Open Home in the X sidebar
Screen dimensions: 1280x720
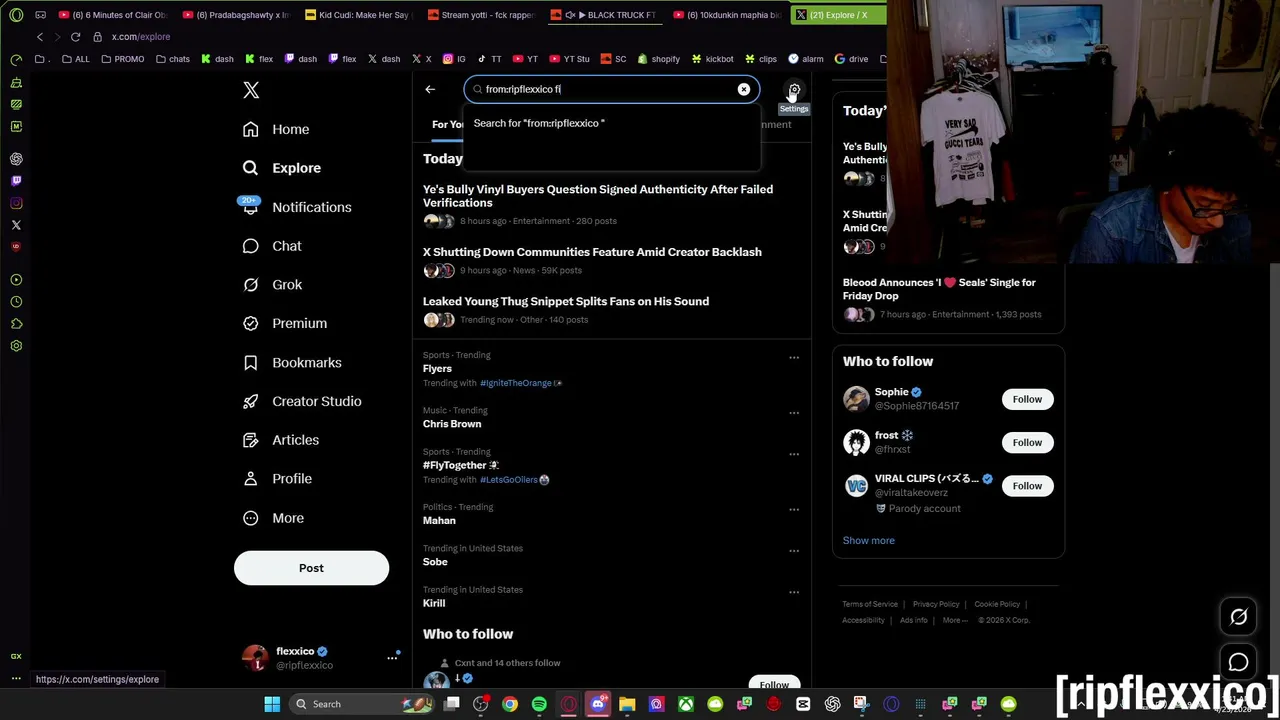pyautogui.click(x=276, y=129)
